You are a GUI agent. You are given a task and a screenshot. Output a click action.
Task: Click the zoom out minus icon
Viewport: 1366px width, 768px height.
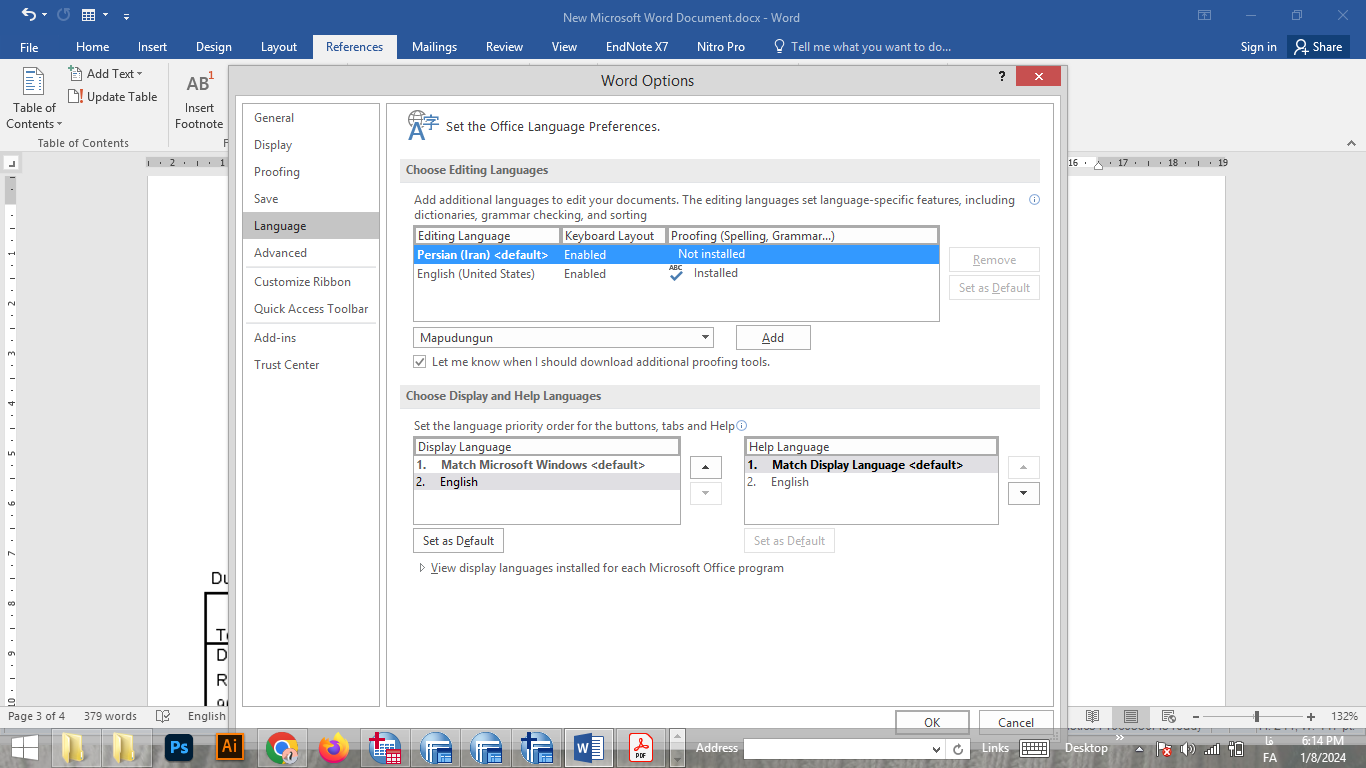(1197, 716)
